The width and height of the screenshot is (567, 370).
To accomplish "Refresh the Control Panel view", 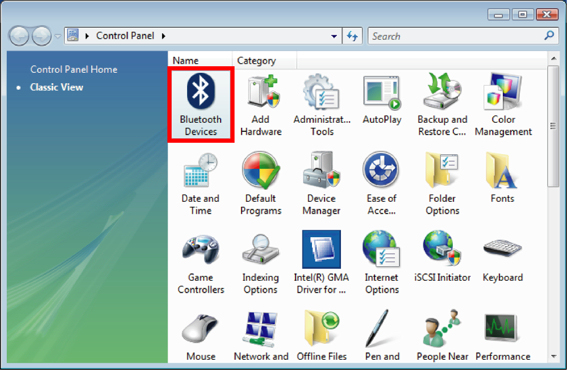I will tap(352, 36).
